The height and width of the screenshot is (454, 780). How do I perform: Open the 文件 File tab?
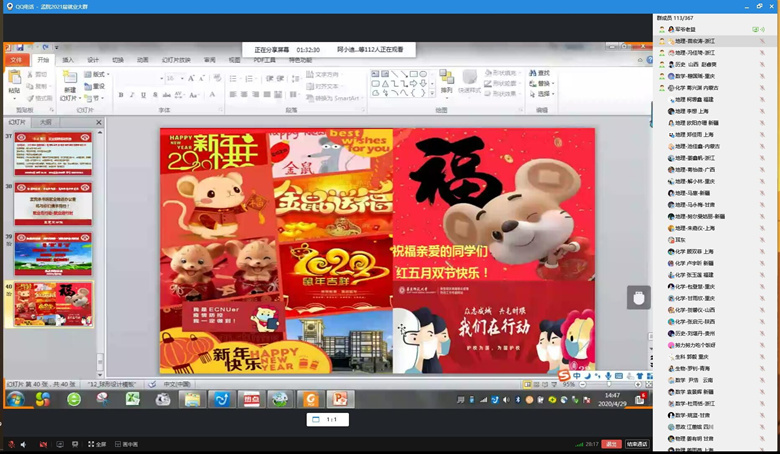point(16,60)
